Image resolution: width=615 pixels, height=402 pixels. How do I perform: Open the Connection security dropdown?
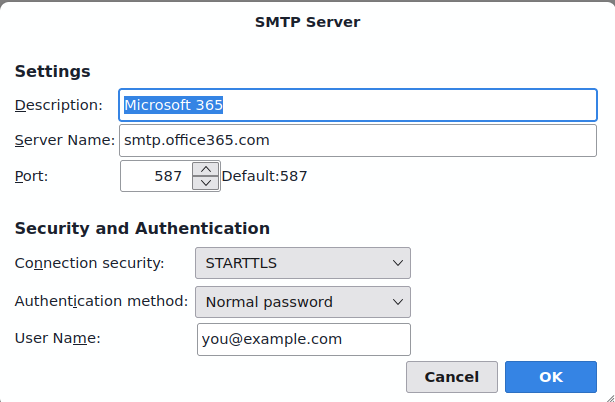[x=303, y=263]
